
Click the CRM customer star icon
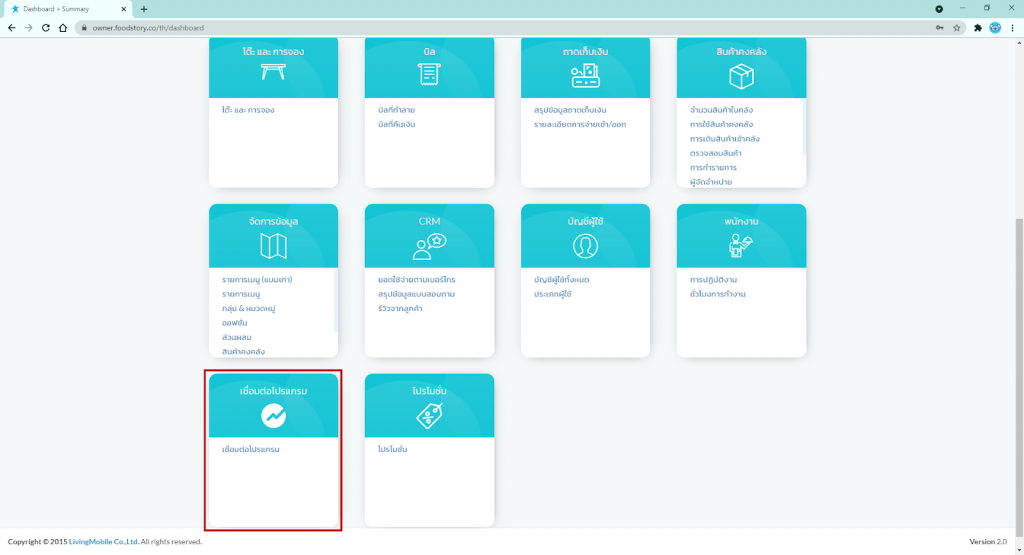pos(429,246)
